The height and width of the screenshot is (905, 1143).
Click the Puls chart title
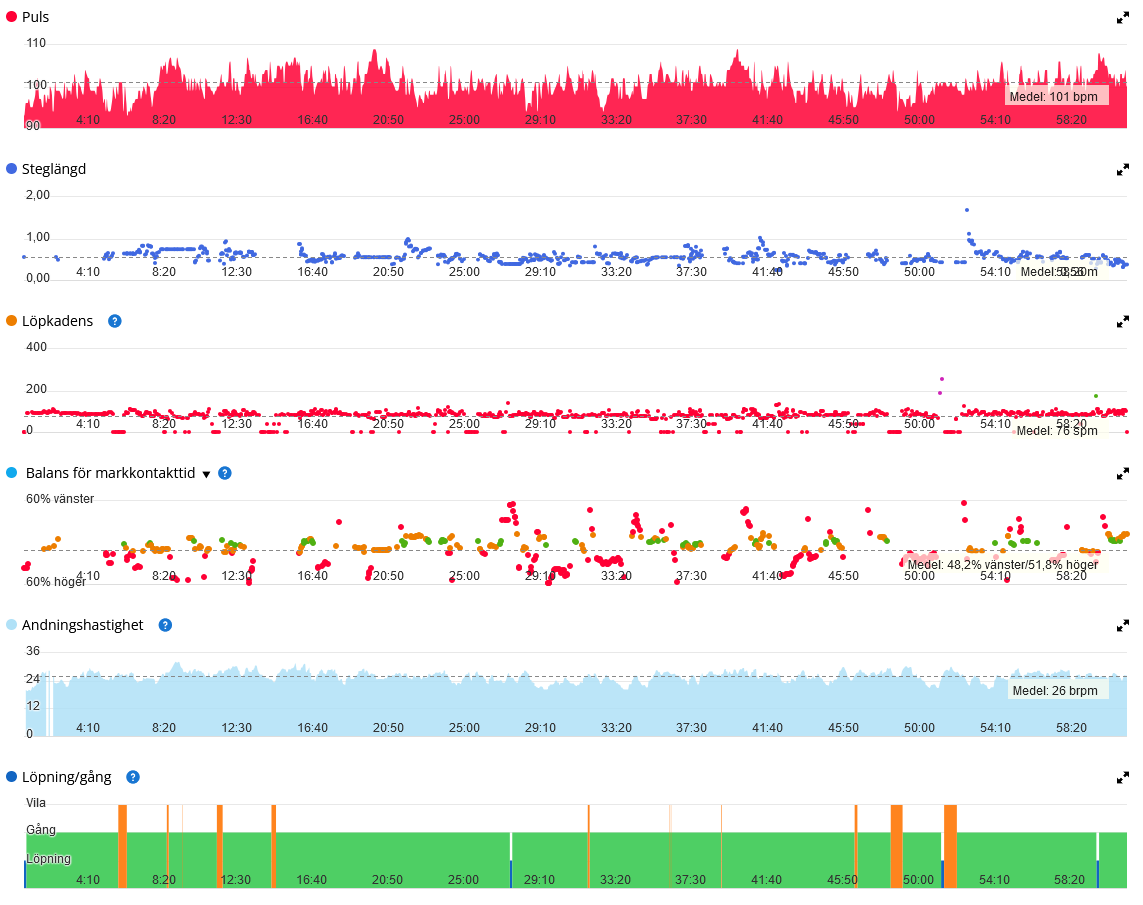pos(36,17)
